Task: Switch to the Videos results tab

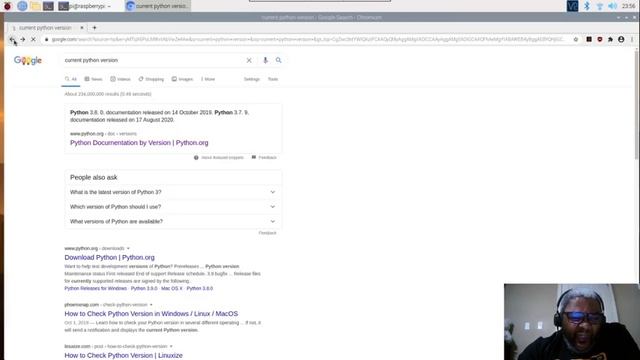Action: tap(120, 79)
